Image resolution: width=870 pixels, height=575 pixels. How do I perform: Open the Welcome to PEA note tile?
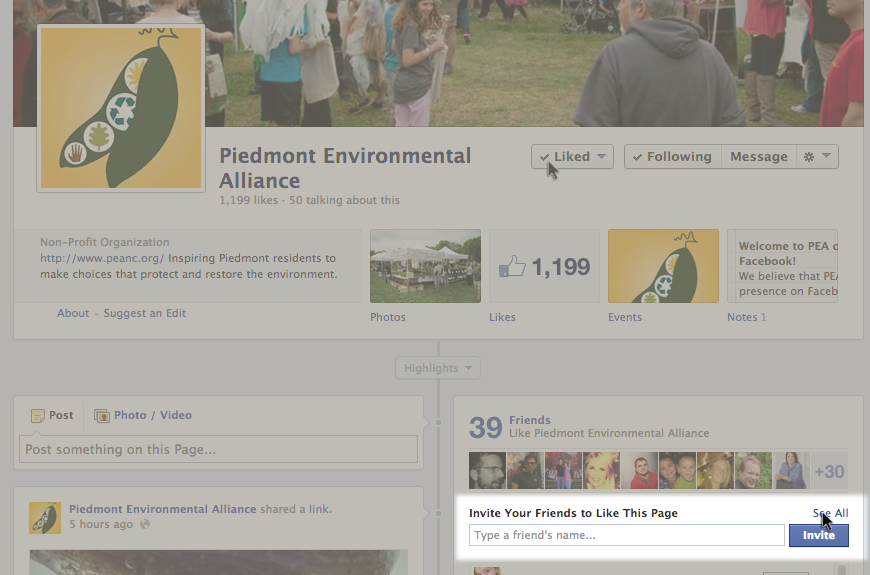coord(782,266)
